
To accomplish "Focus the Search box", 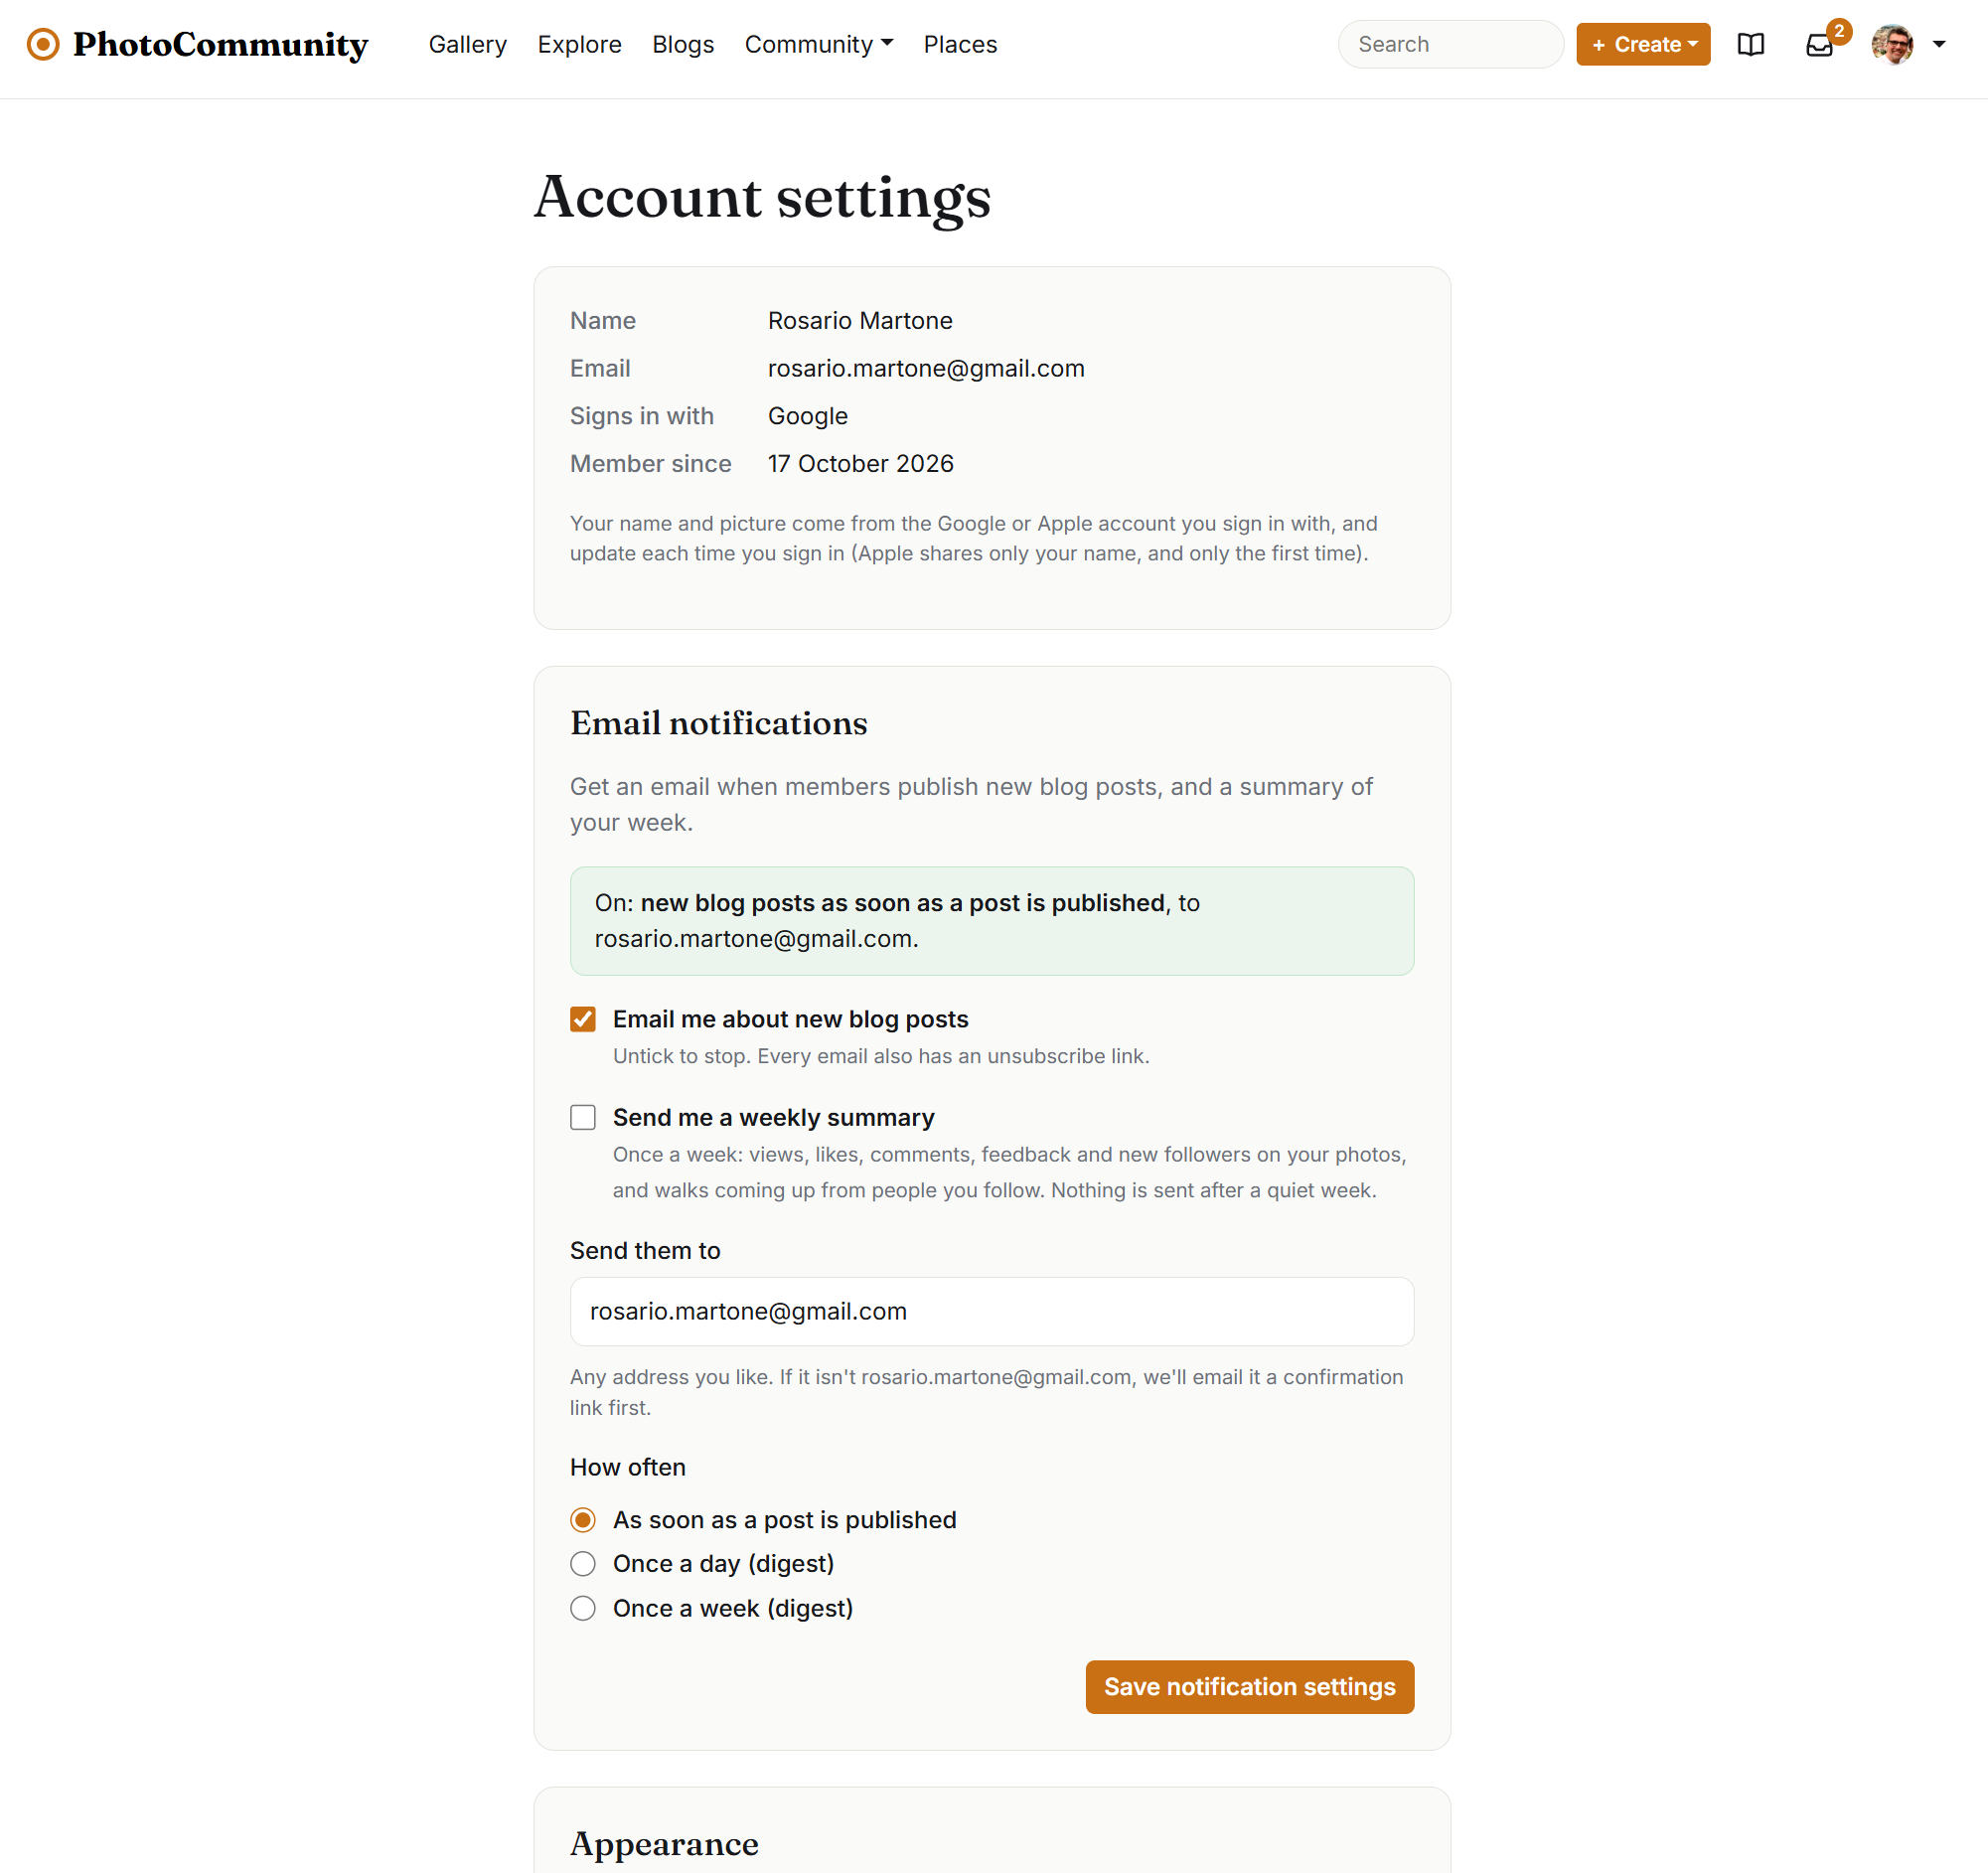I will (x=1450, y=44).
